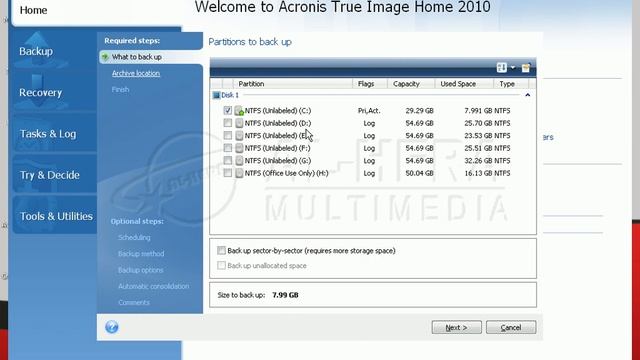This screenshot has width=640, height=360.
Task: Collapse the Disk 1 group arrow
Action: [x=527, y=95]
